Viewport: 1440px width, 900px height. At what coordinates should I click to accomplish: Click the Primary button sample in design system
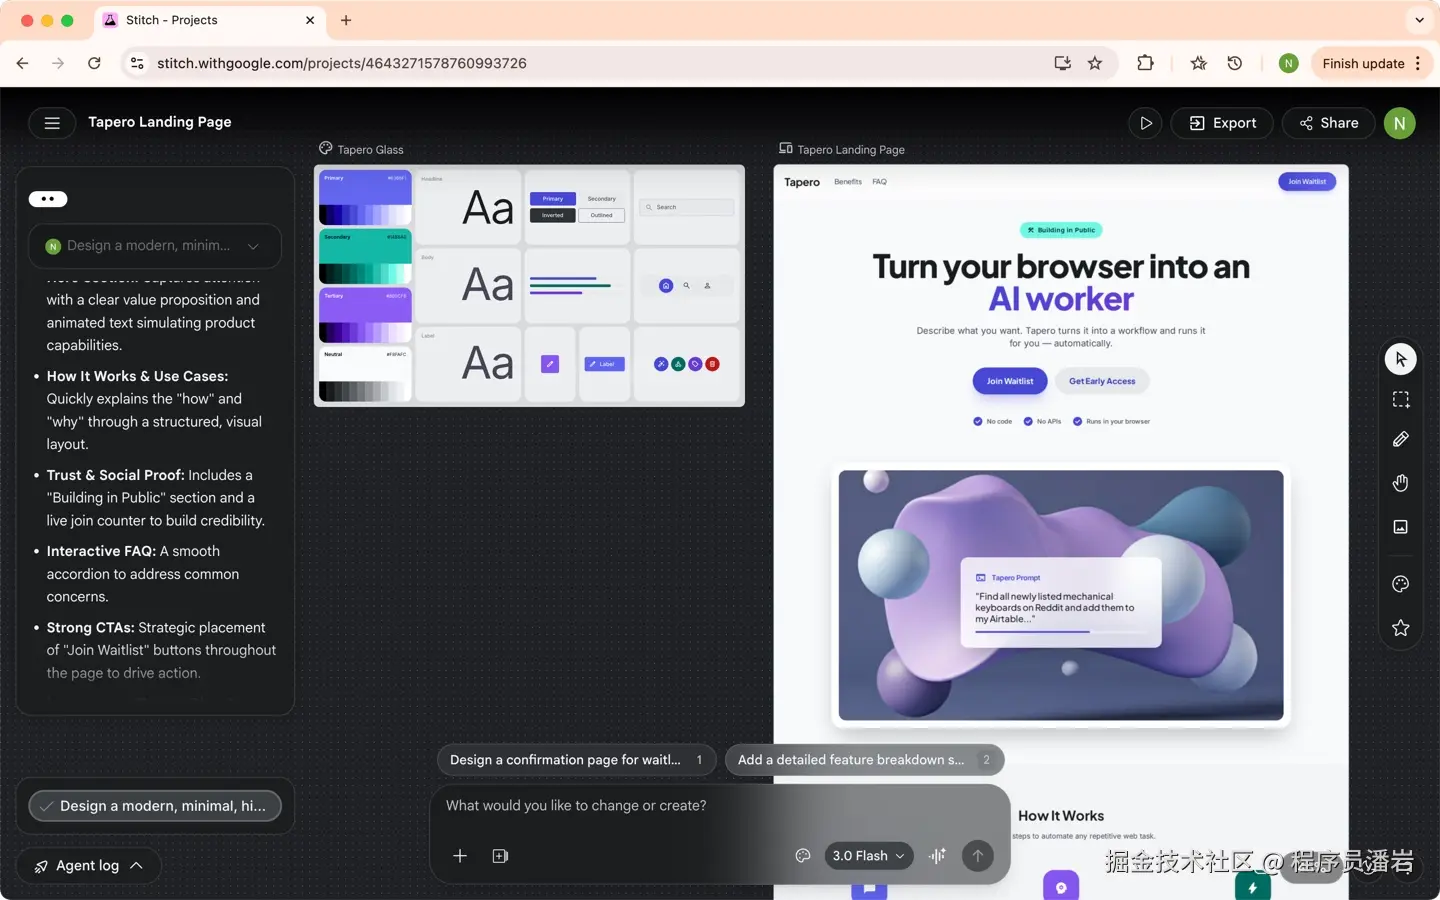[x=553, y=199]
